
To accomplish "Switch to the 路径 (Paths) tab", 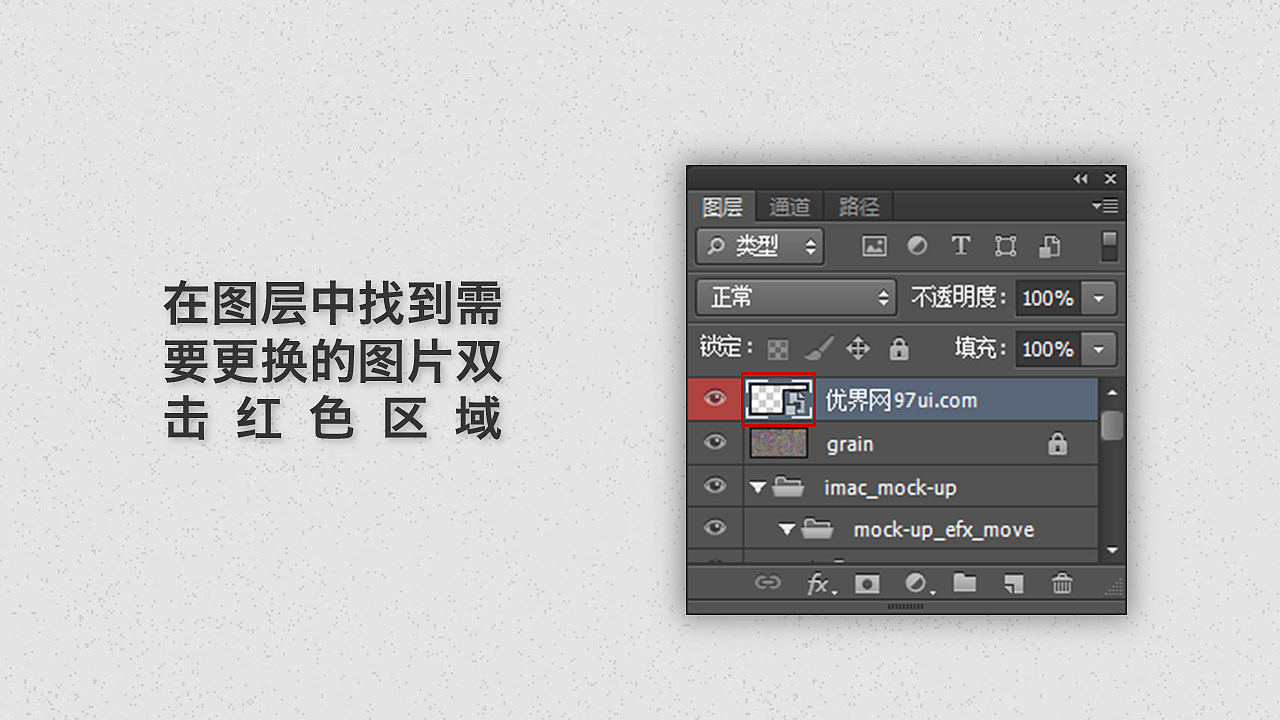I will (858, 206).
